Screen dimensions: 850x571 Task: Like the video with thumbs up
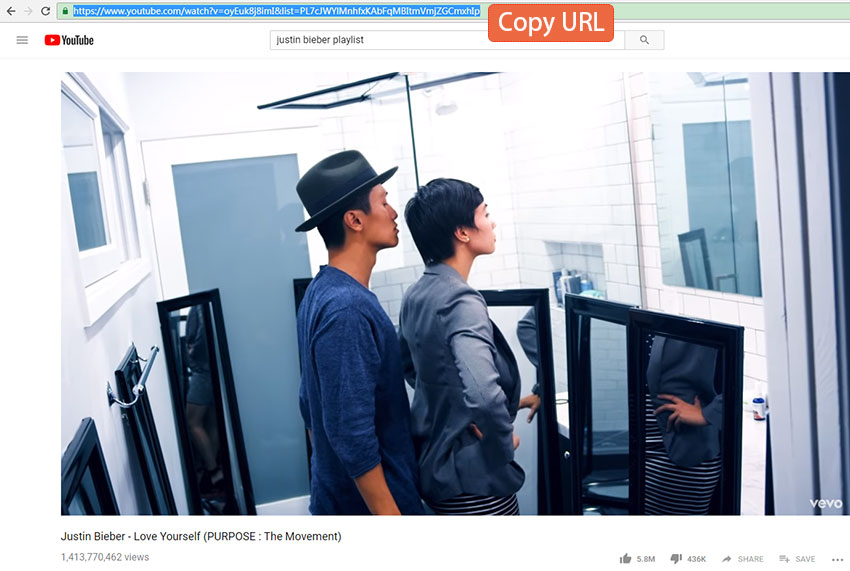(625, 559)
